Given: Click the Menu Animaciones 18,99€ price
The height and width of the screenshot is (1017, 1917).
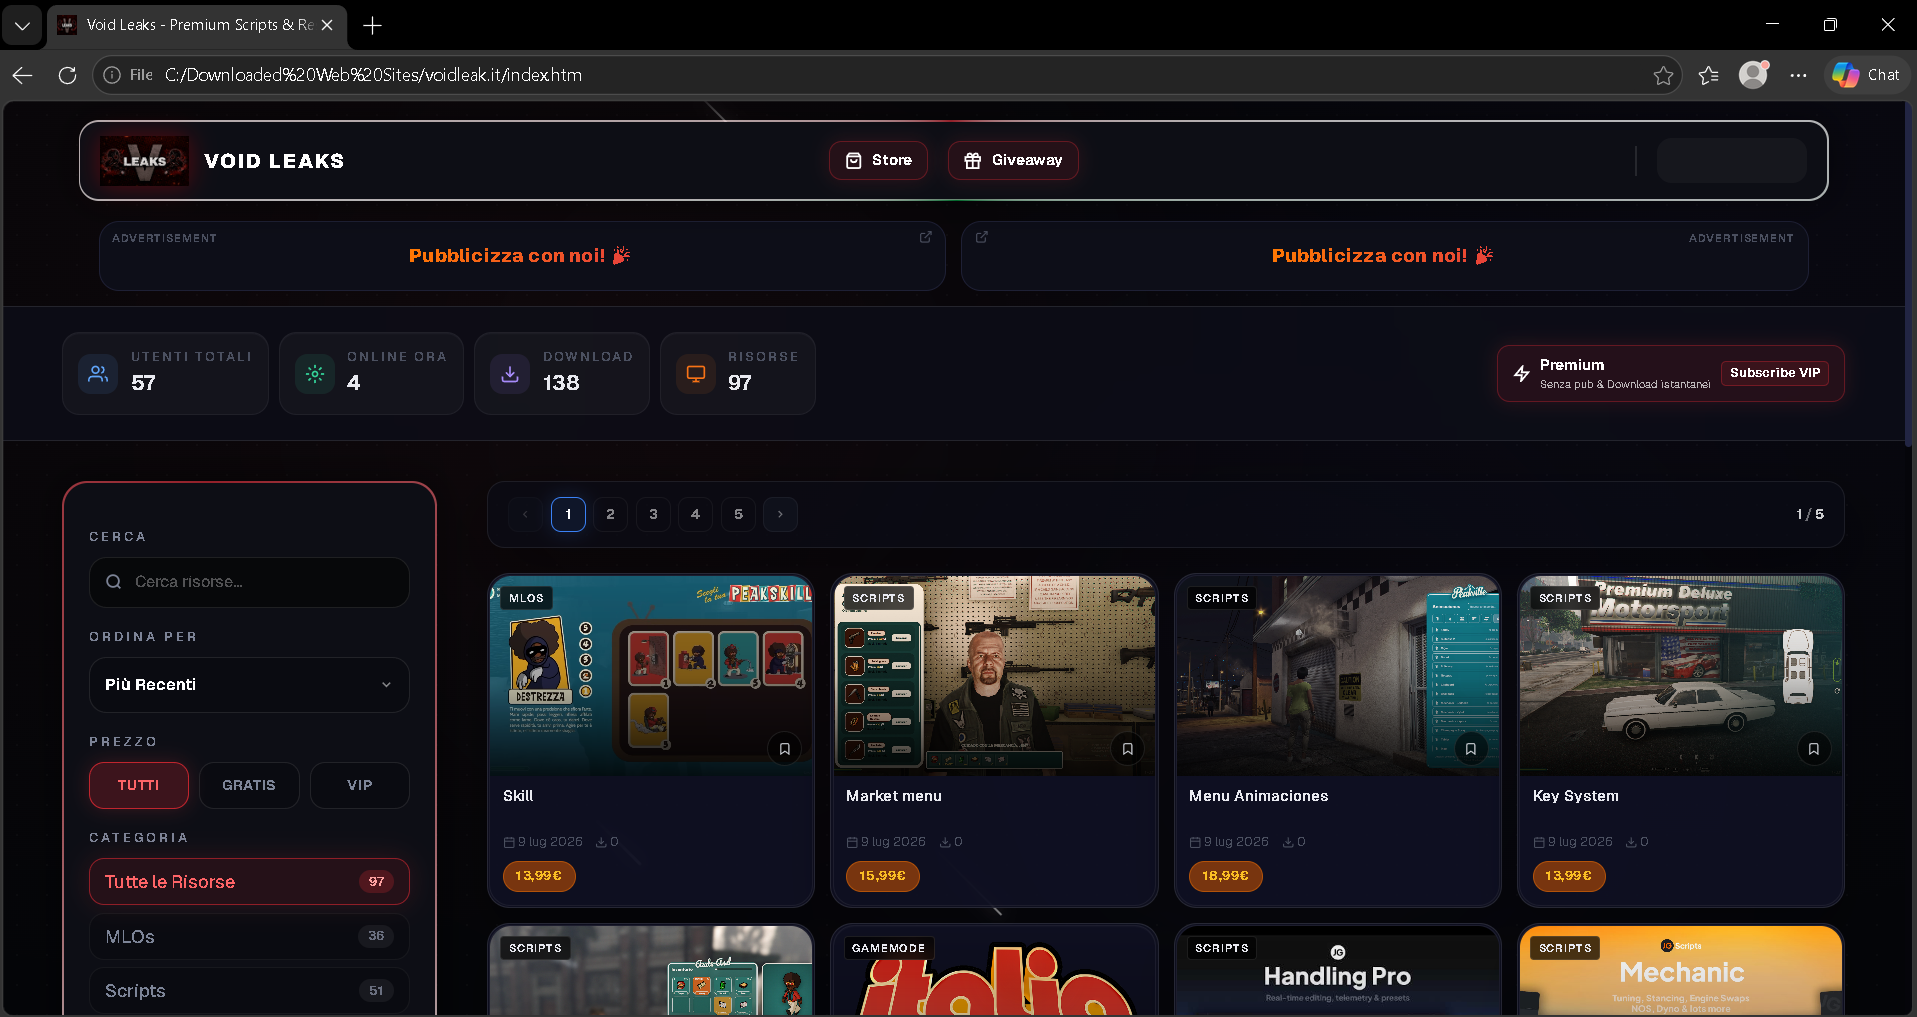Looking at the screenshot, I should point(1226,876).
